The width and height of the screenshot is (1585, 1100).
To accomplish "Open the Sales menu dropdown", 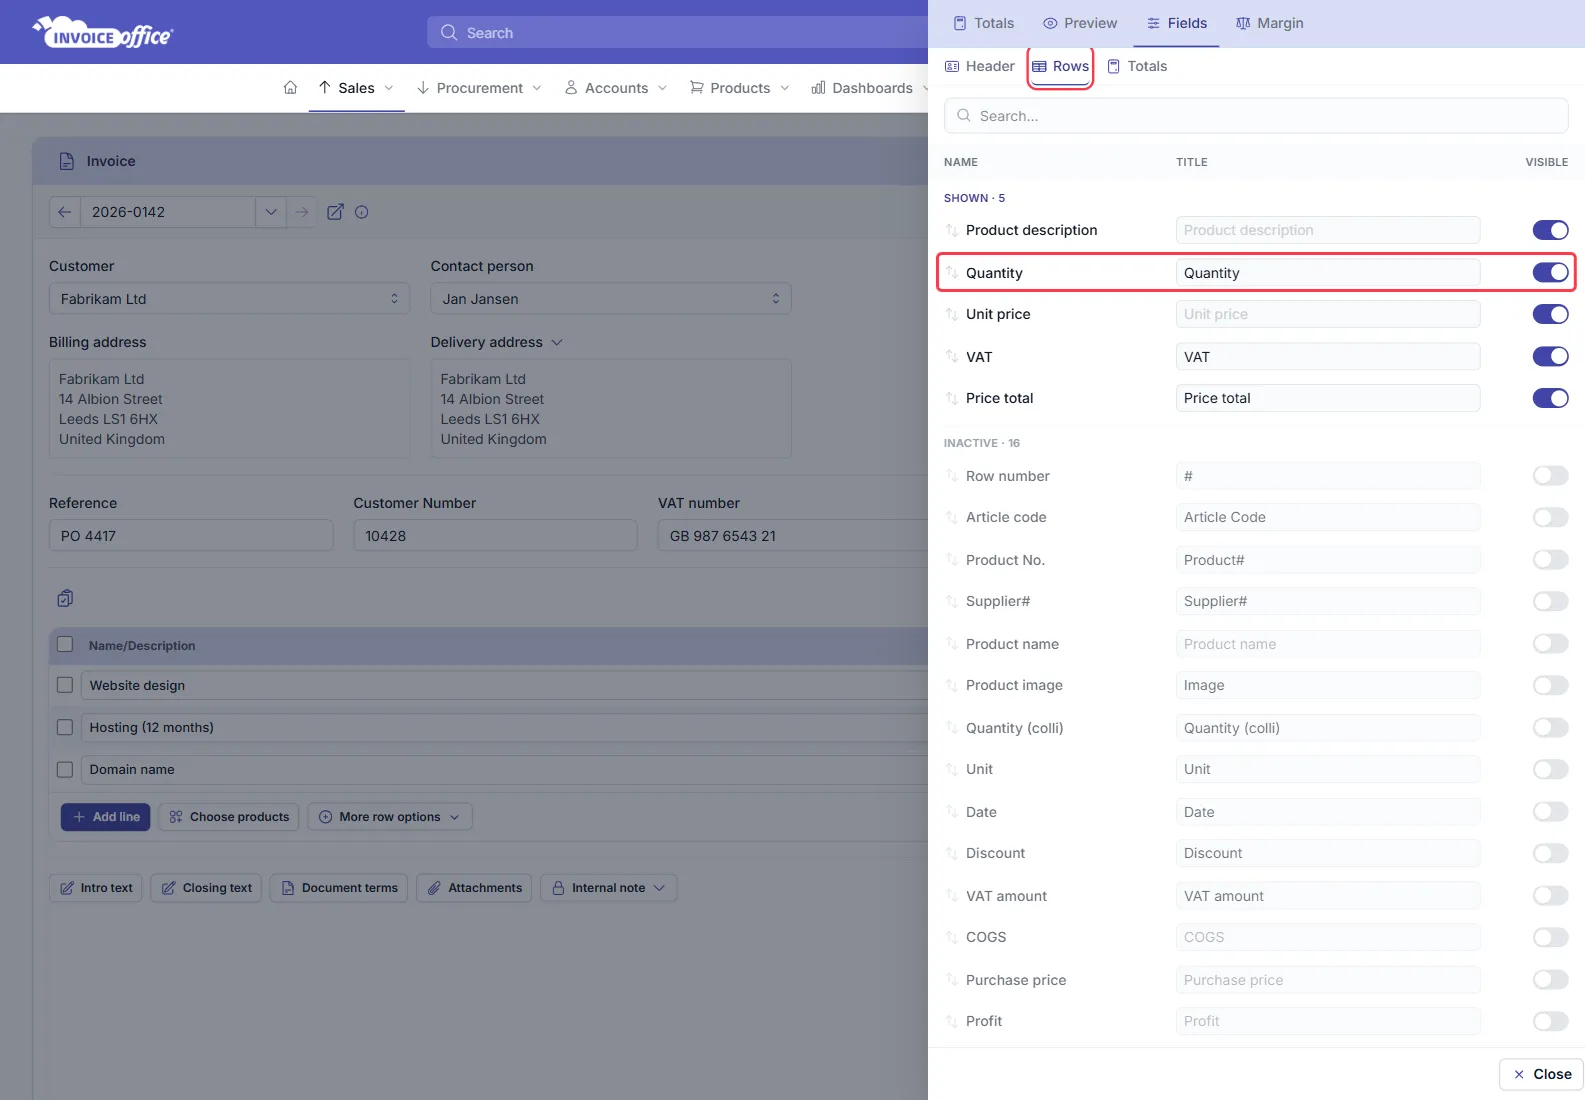I will coord(356,88).
